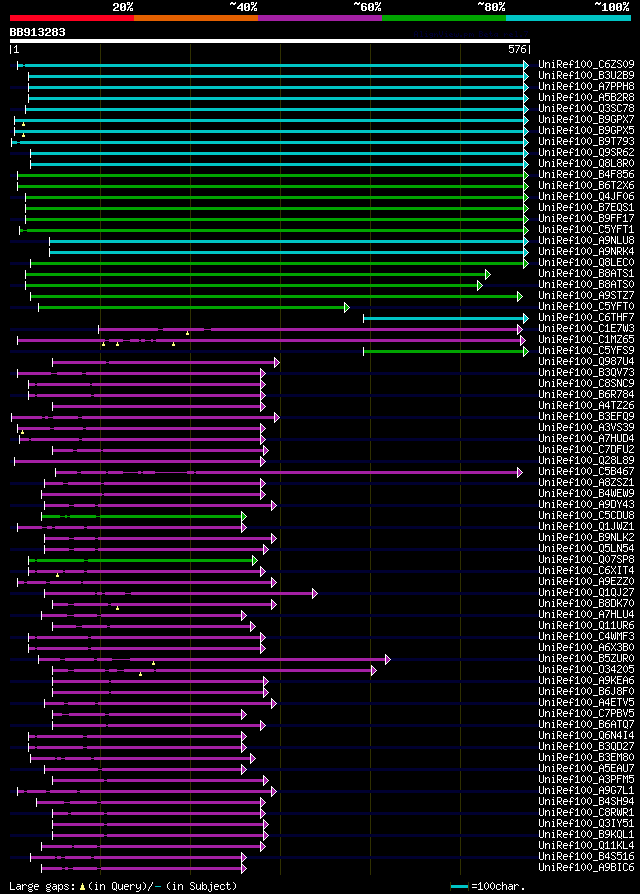Select the UniRef100_B9KQL1 hit name
The height and width of the screenshot is (894, 640).
pyautogui.click(x=586, y=835)
